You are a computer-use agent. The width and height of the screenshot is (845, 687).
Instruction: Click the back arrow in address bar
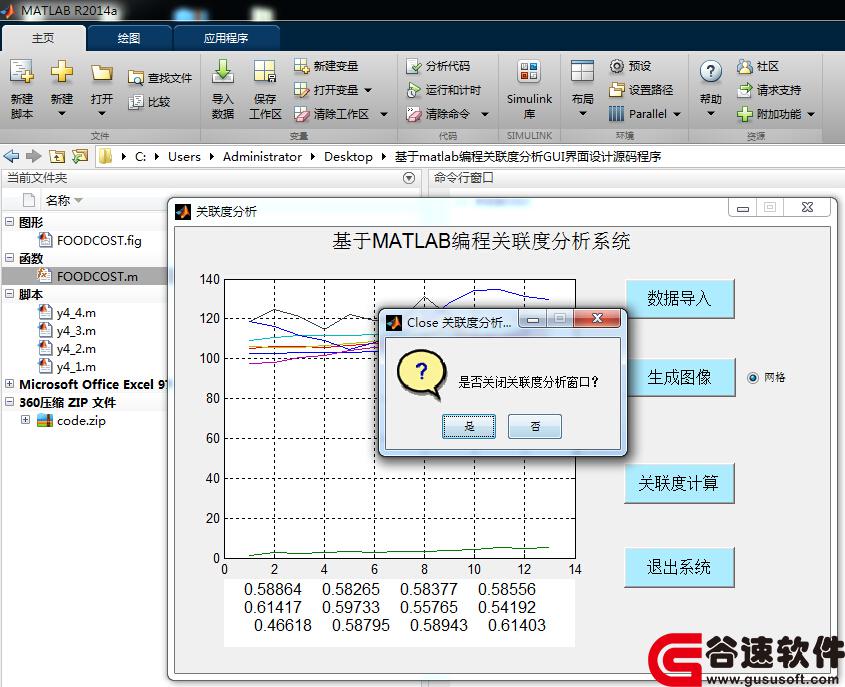(11, 156)
